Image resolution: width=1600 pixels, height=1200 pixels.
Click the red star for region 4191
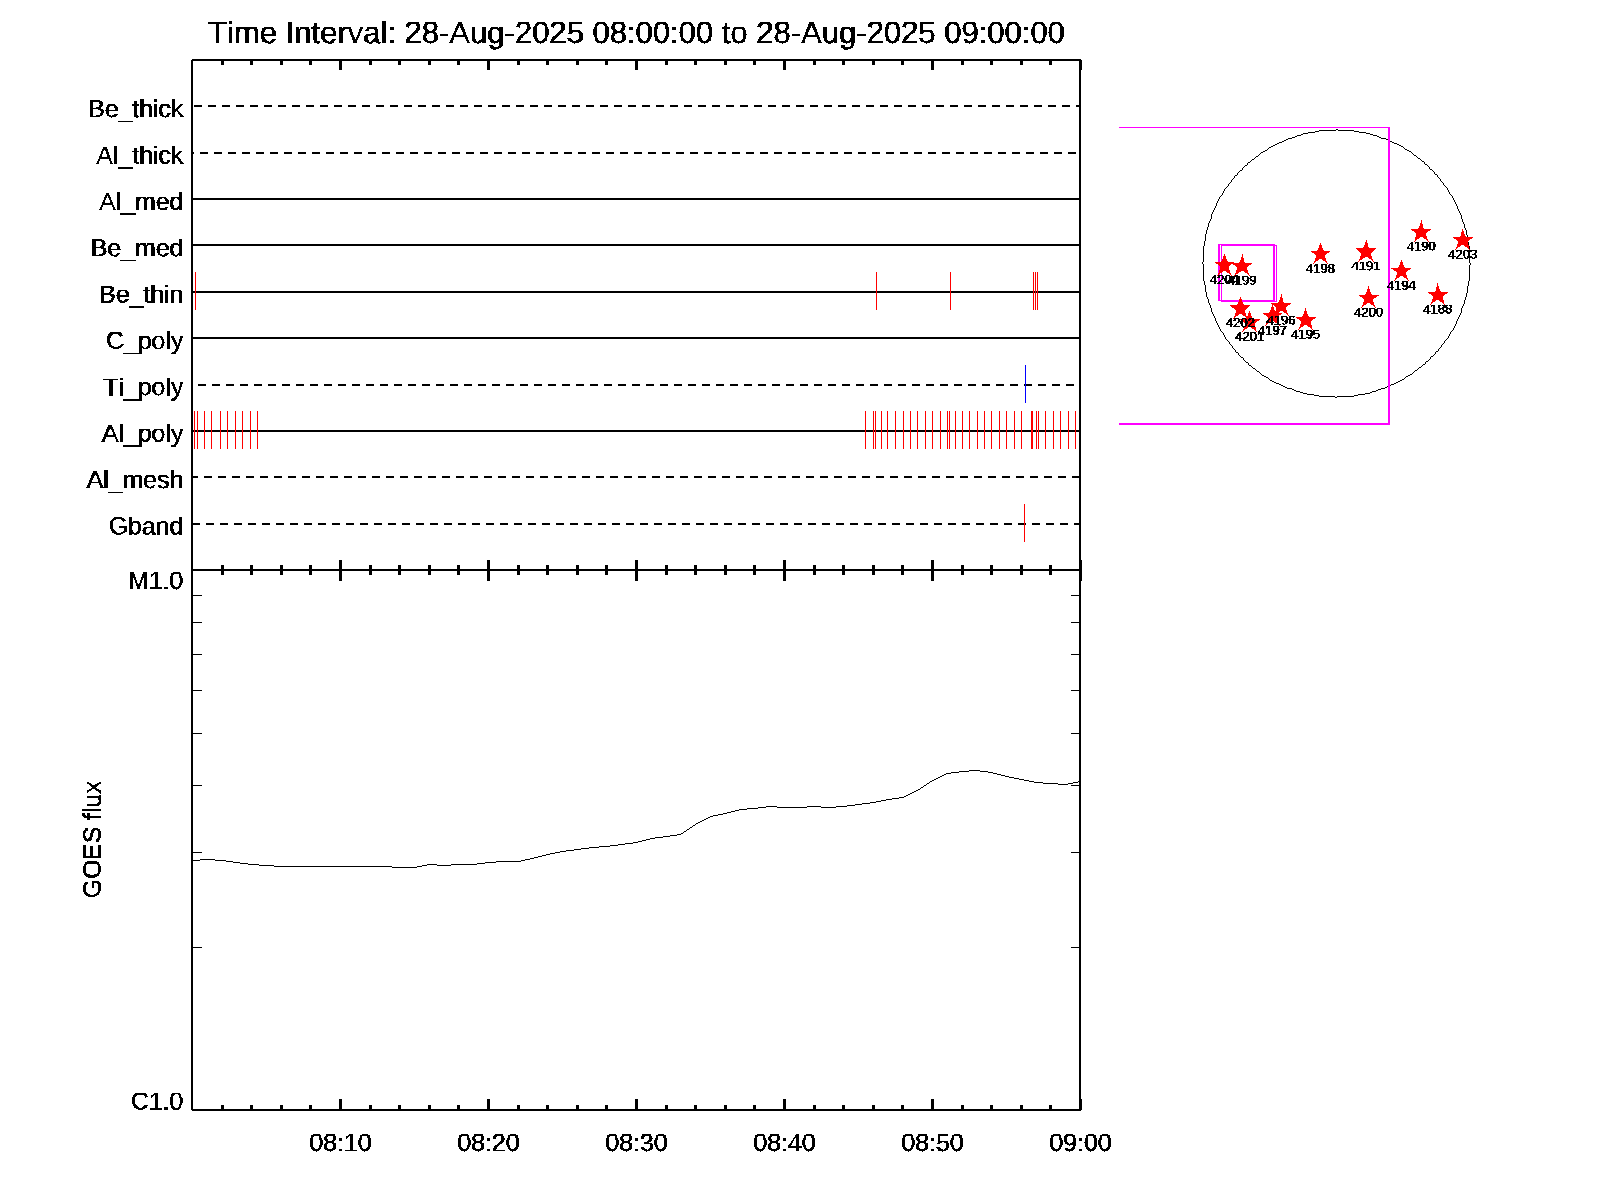coord(1366,252)
